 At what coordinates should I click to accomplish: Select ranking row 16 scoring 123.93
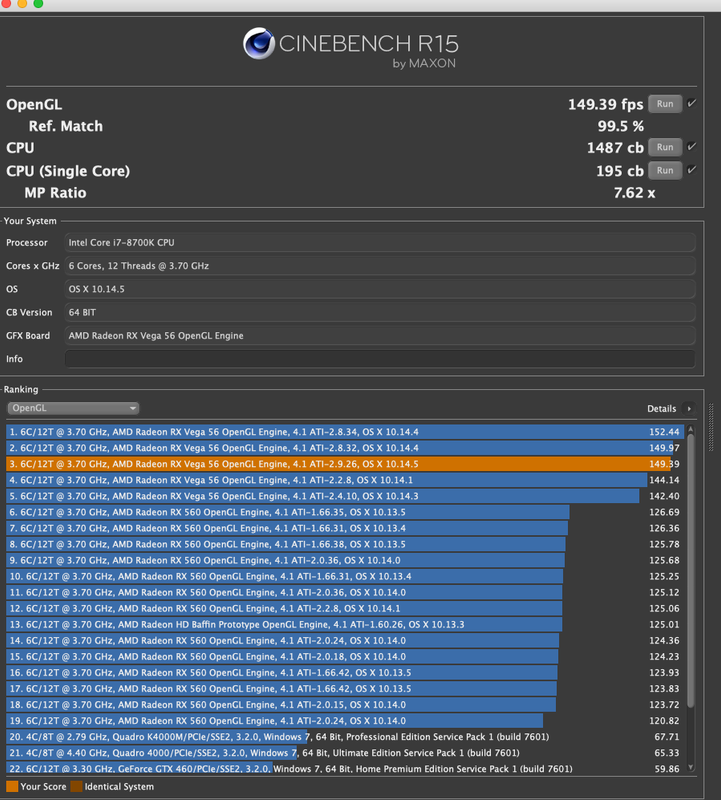tap(345, 673)
